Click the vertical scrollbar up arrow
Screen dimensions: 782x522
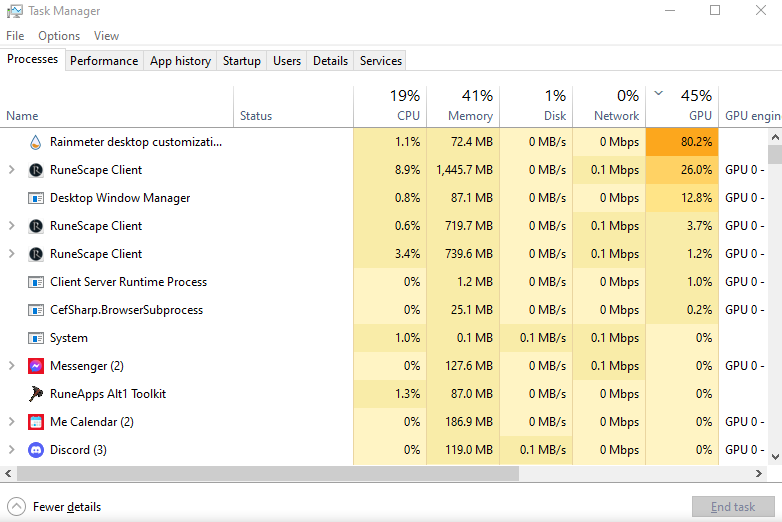tap(775, 137)
